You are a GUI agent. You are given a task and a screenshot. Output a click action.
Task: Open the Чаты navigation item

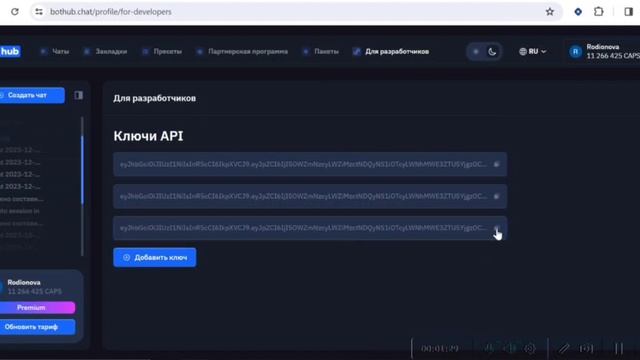pyautogui.click(x=55, y=51)
